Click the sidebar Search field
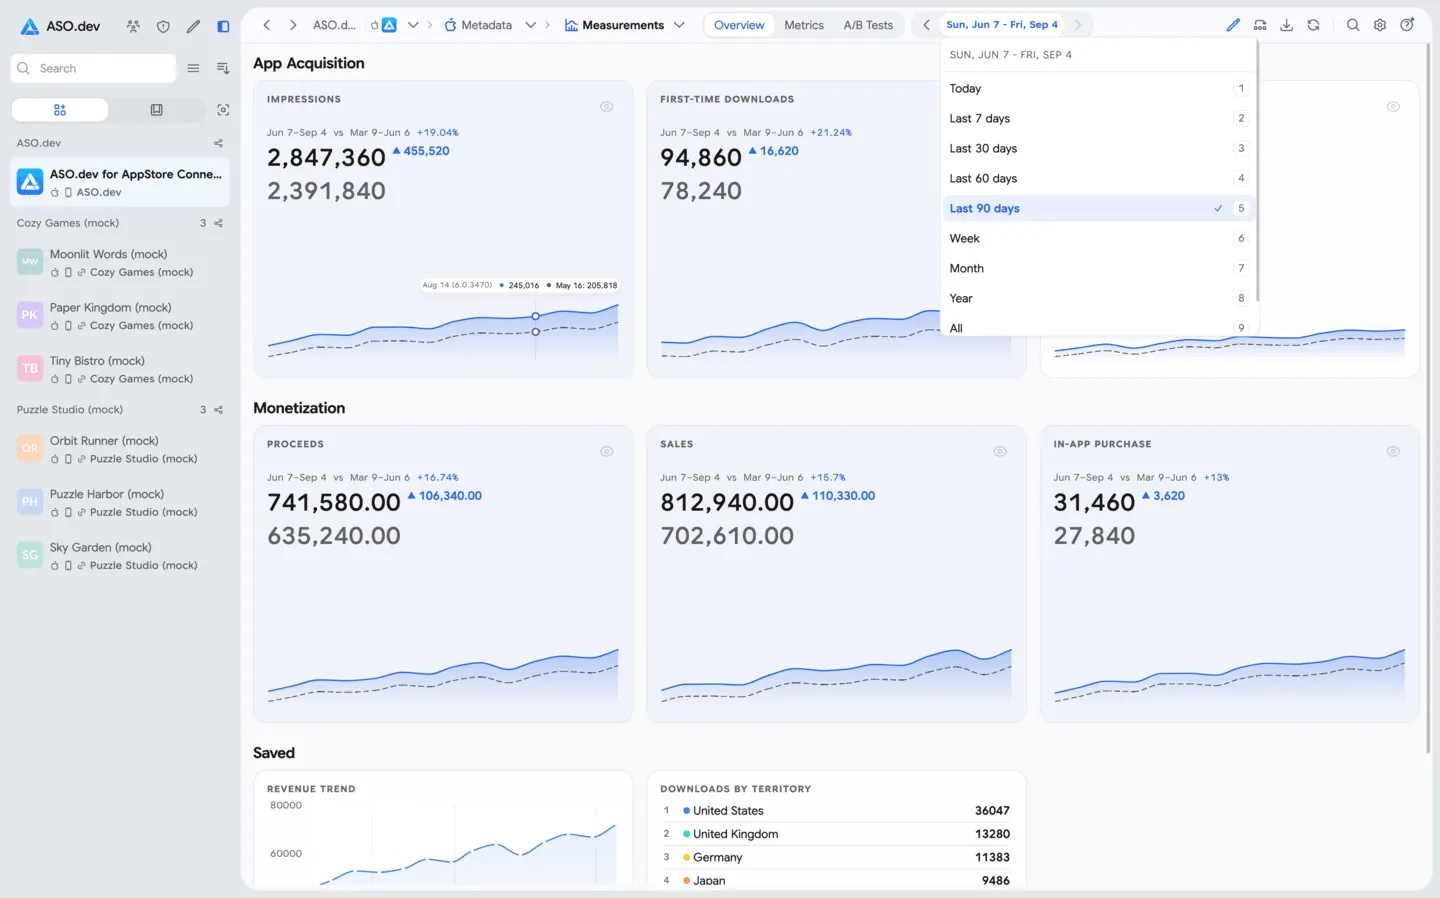1440x898 pixels. (x=93, y=68)
